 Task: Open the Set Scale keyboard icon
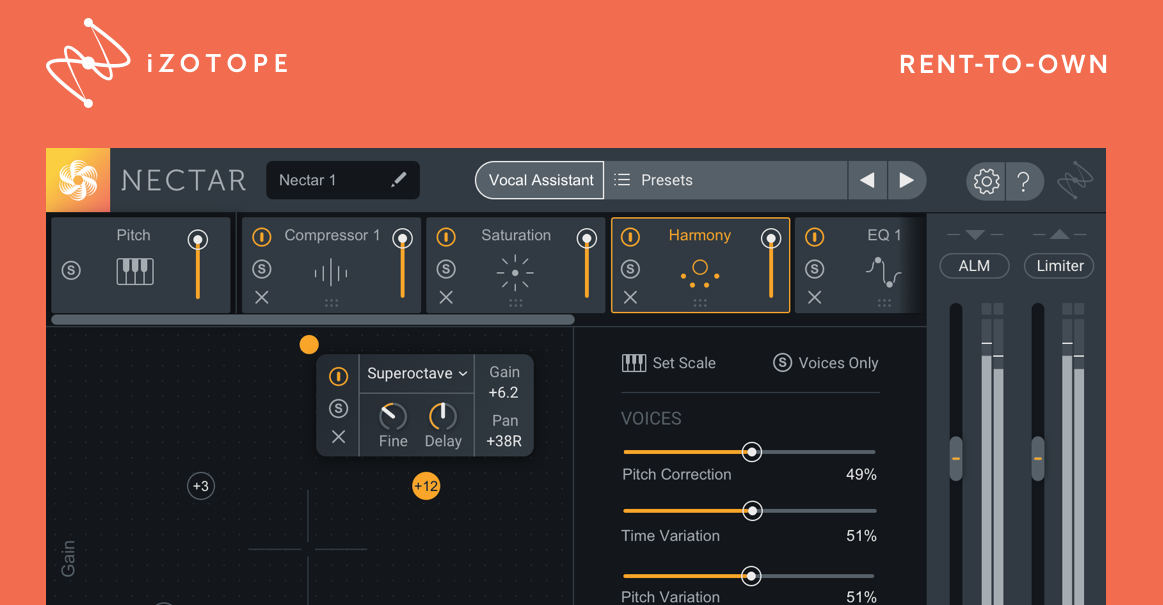(x=633, y=363)
